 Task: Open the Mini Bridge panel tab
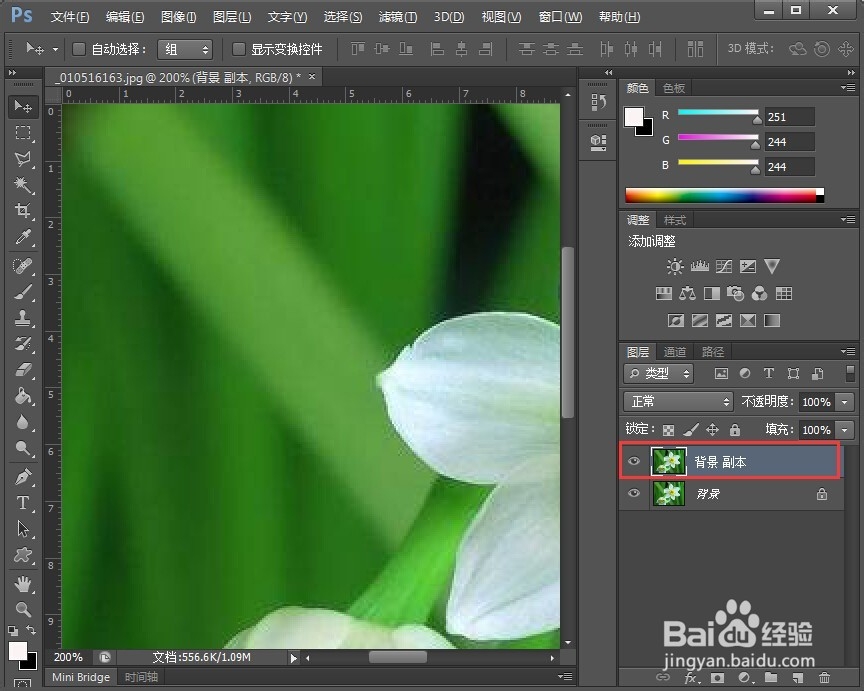pyautogui.click(x=81, y=677)
